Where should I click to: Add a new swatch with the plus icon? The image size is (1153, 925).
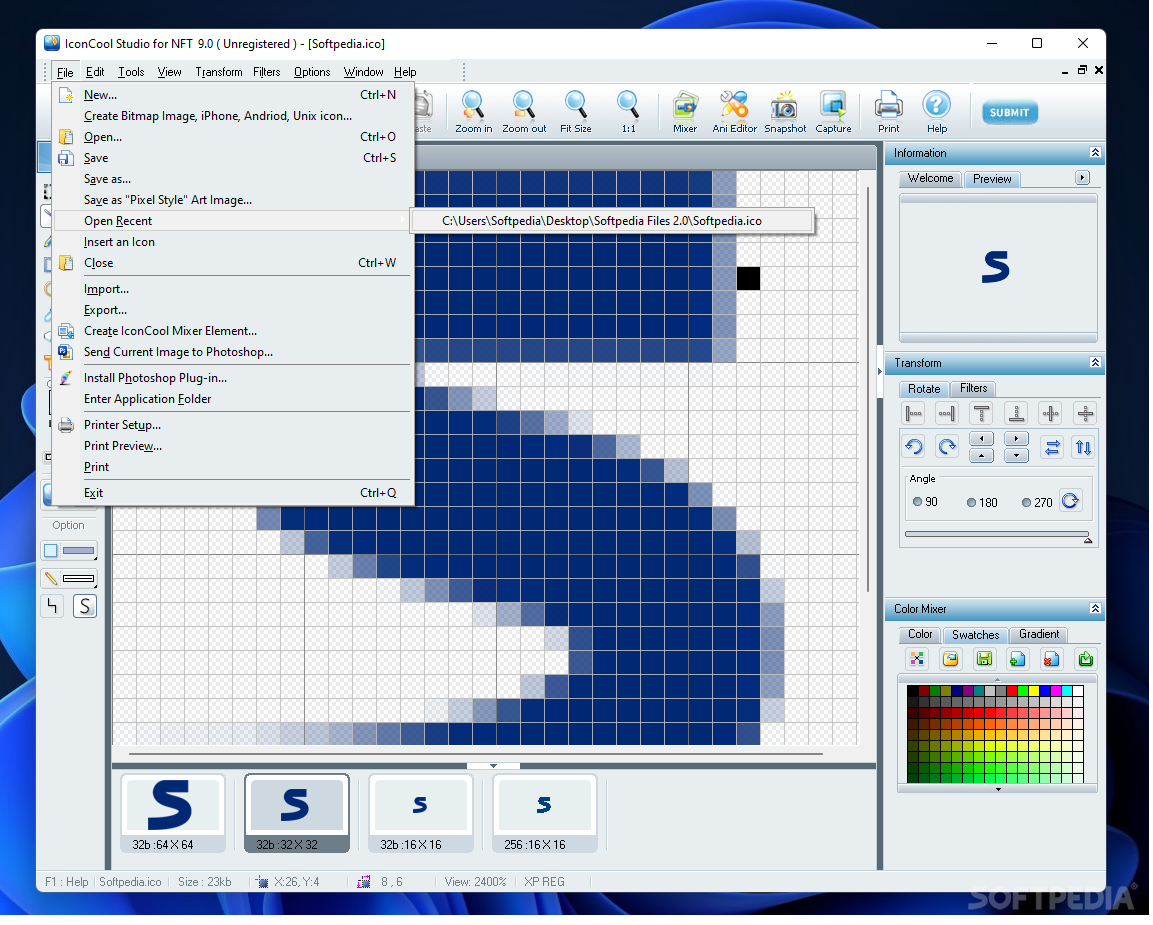(1018, 660)
